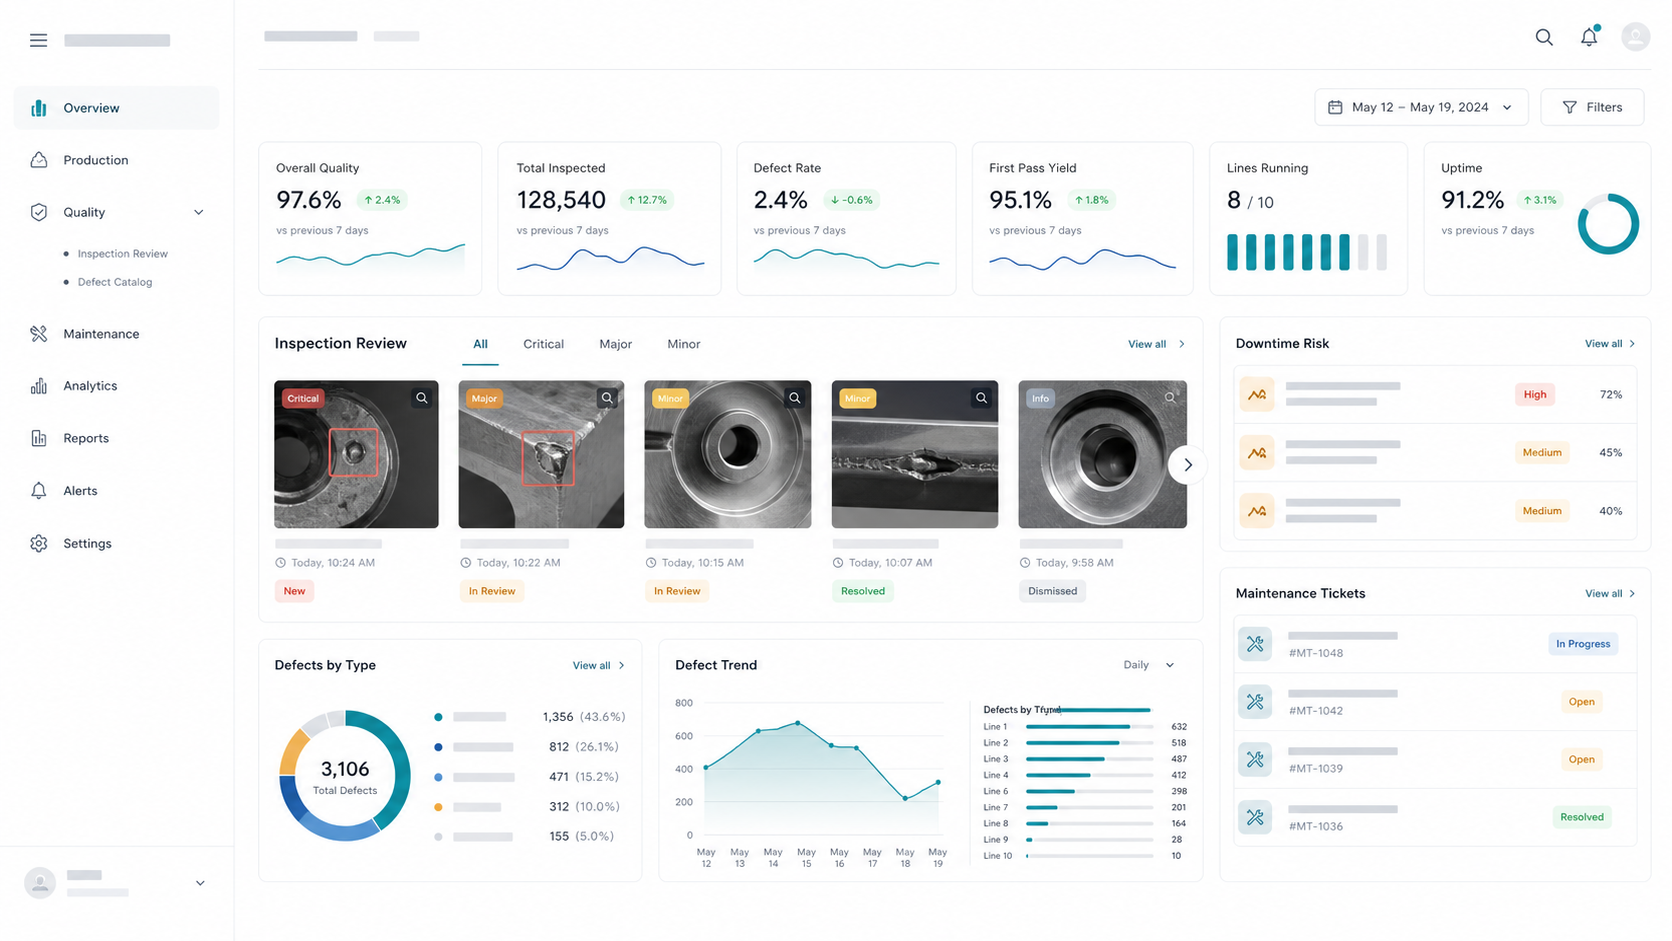Zoom the Critical defect image magnifier
Viewport: 1672px width, 941px height.
[422, 398]
